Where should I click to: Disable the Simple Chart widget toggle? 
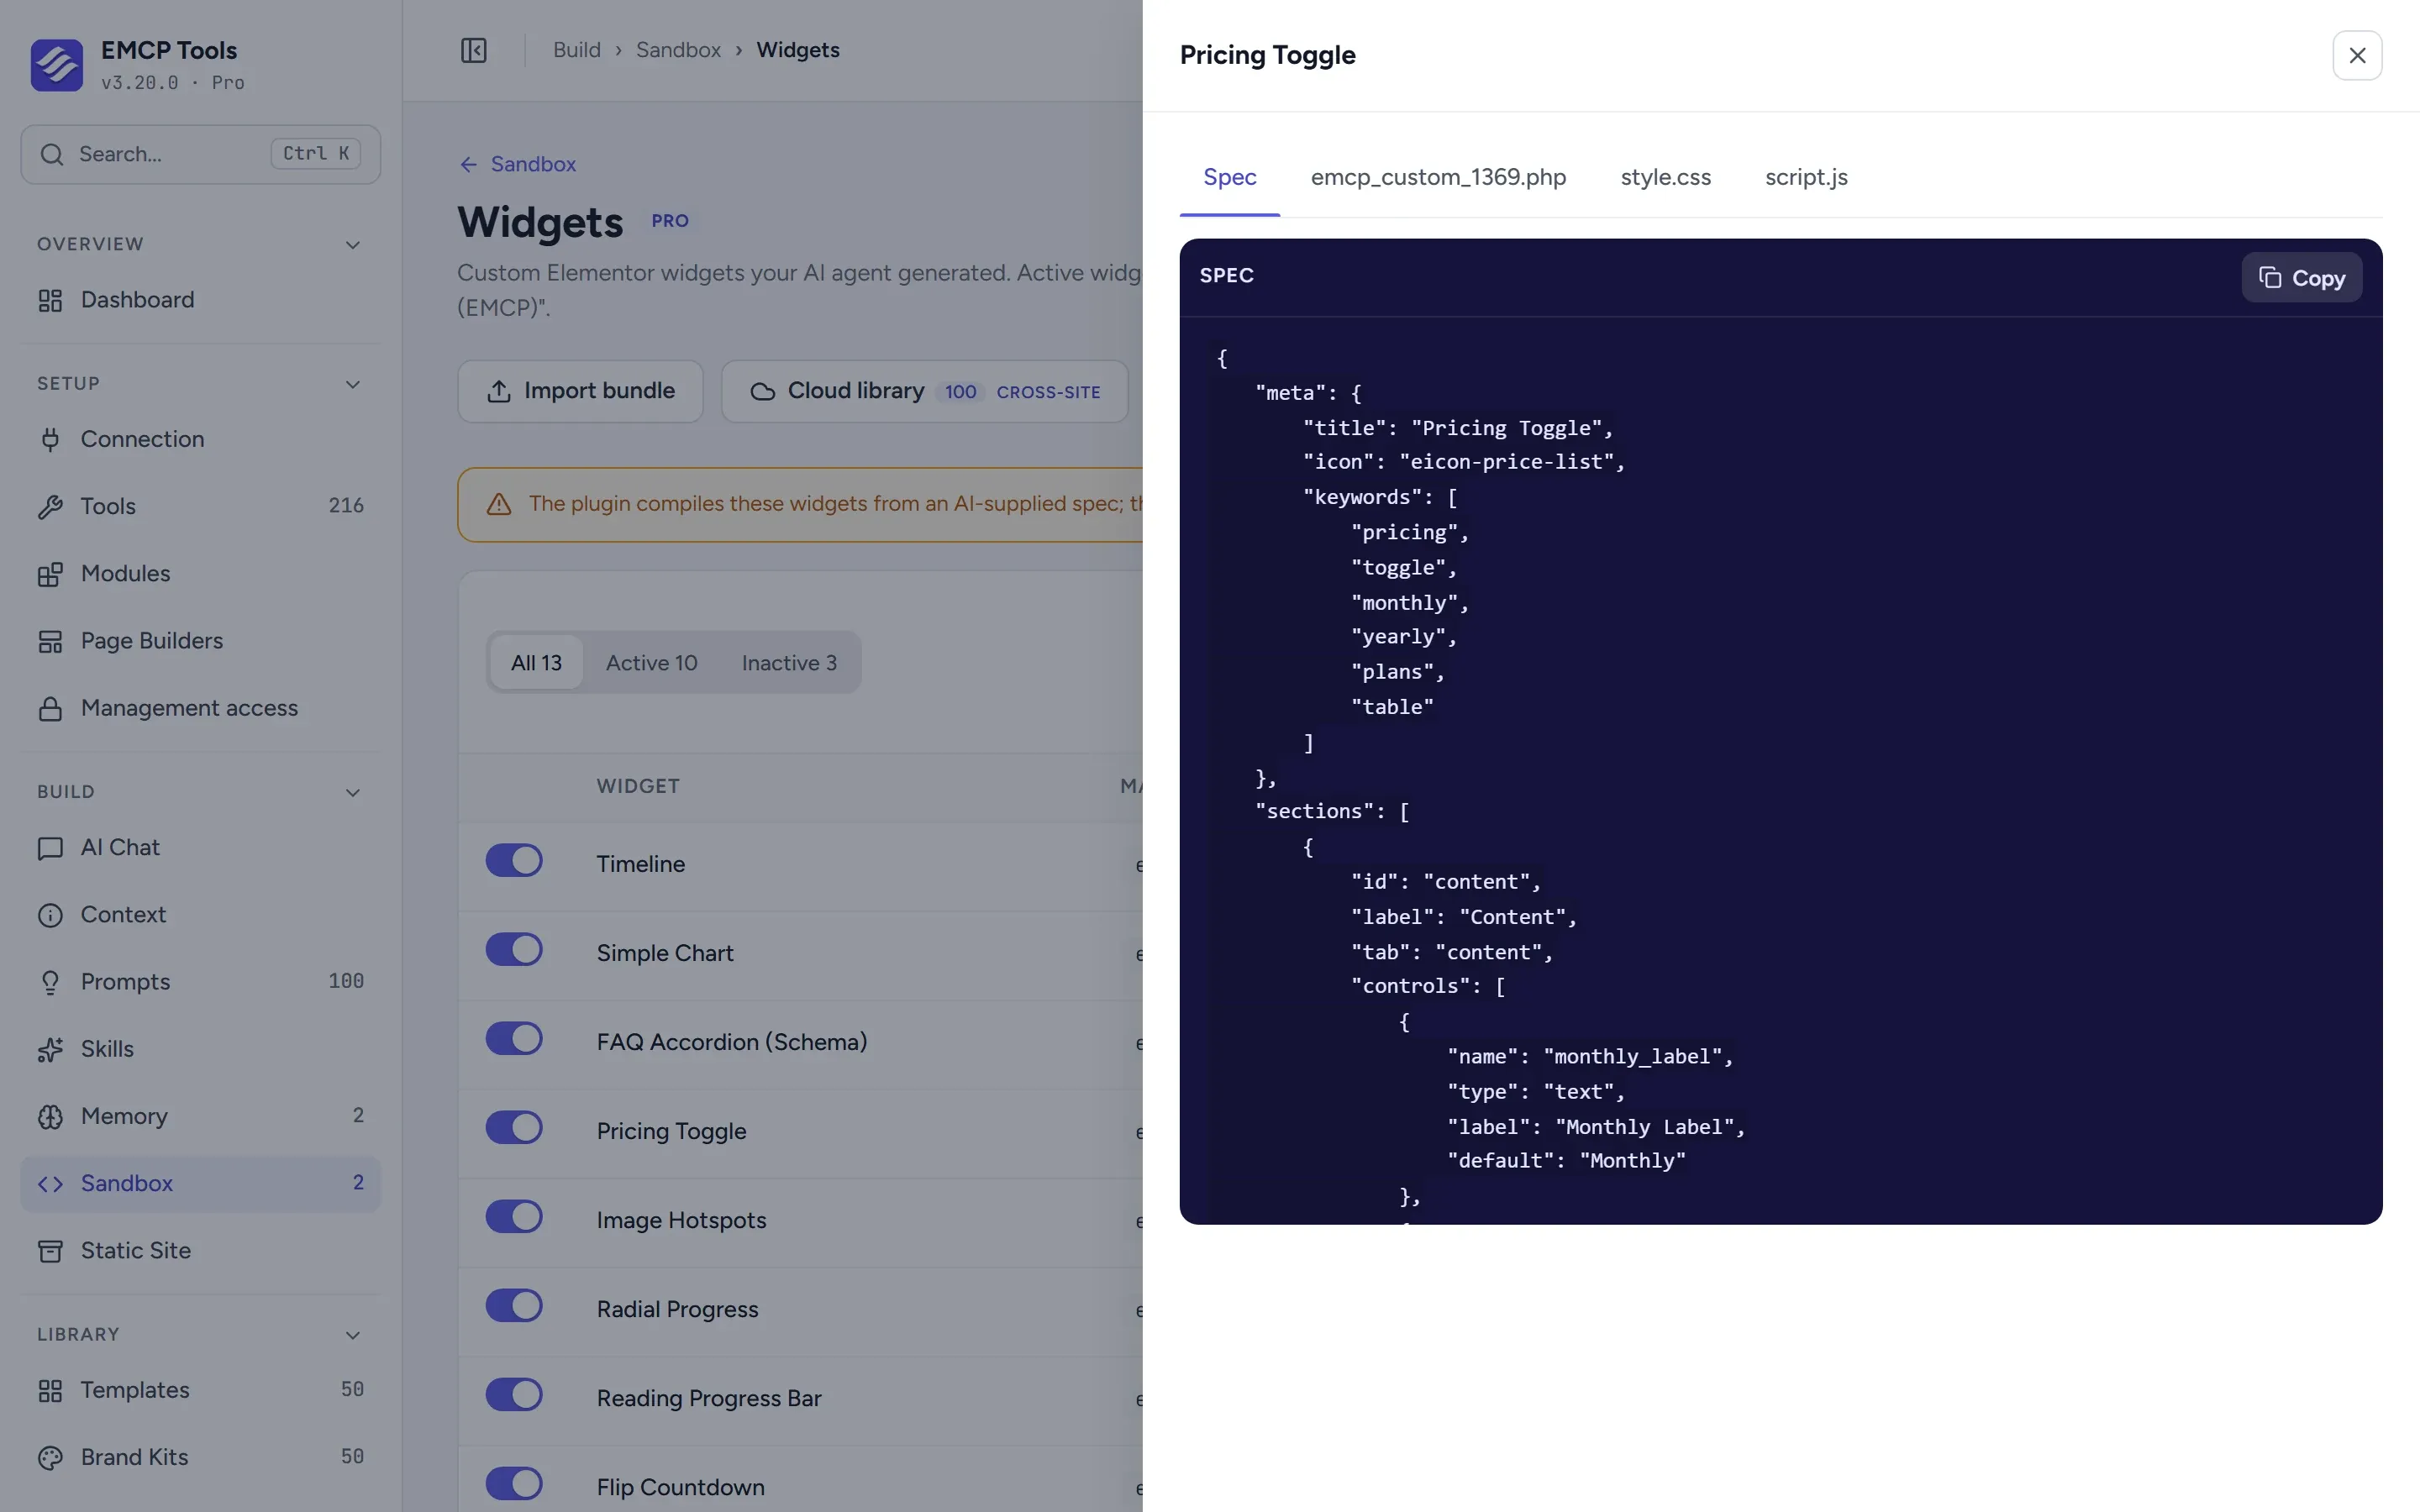[x=514, y=950]
